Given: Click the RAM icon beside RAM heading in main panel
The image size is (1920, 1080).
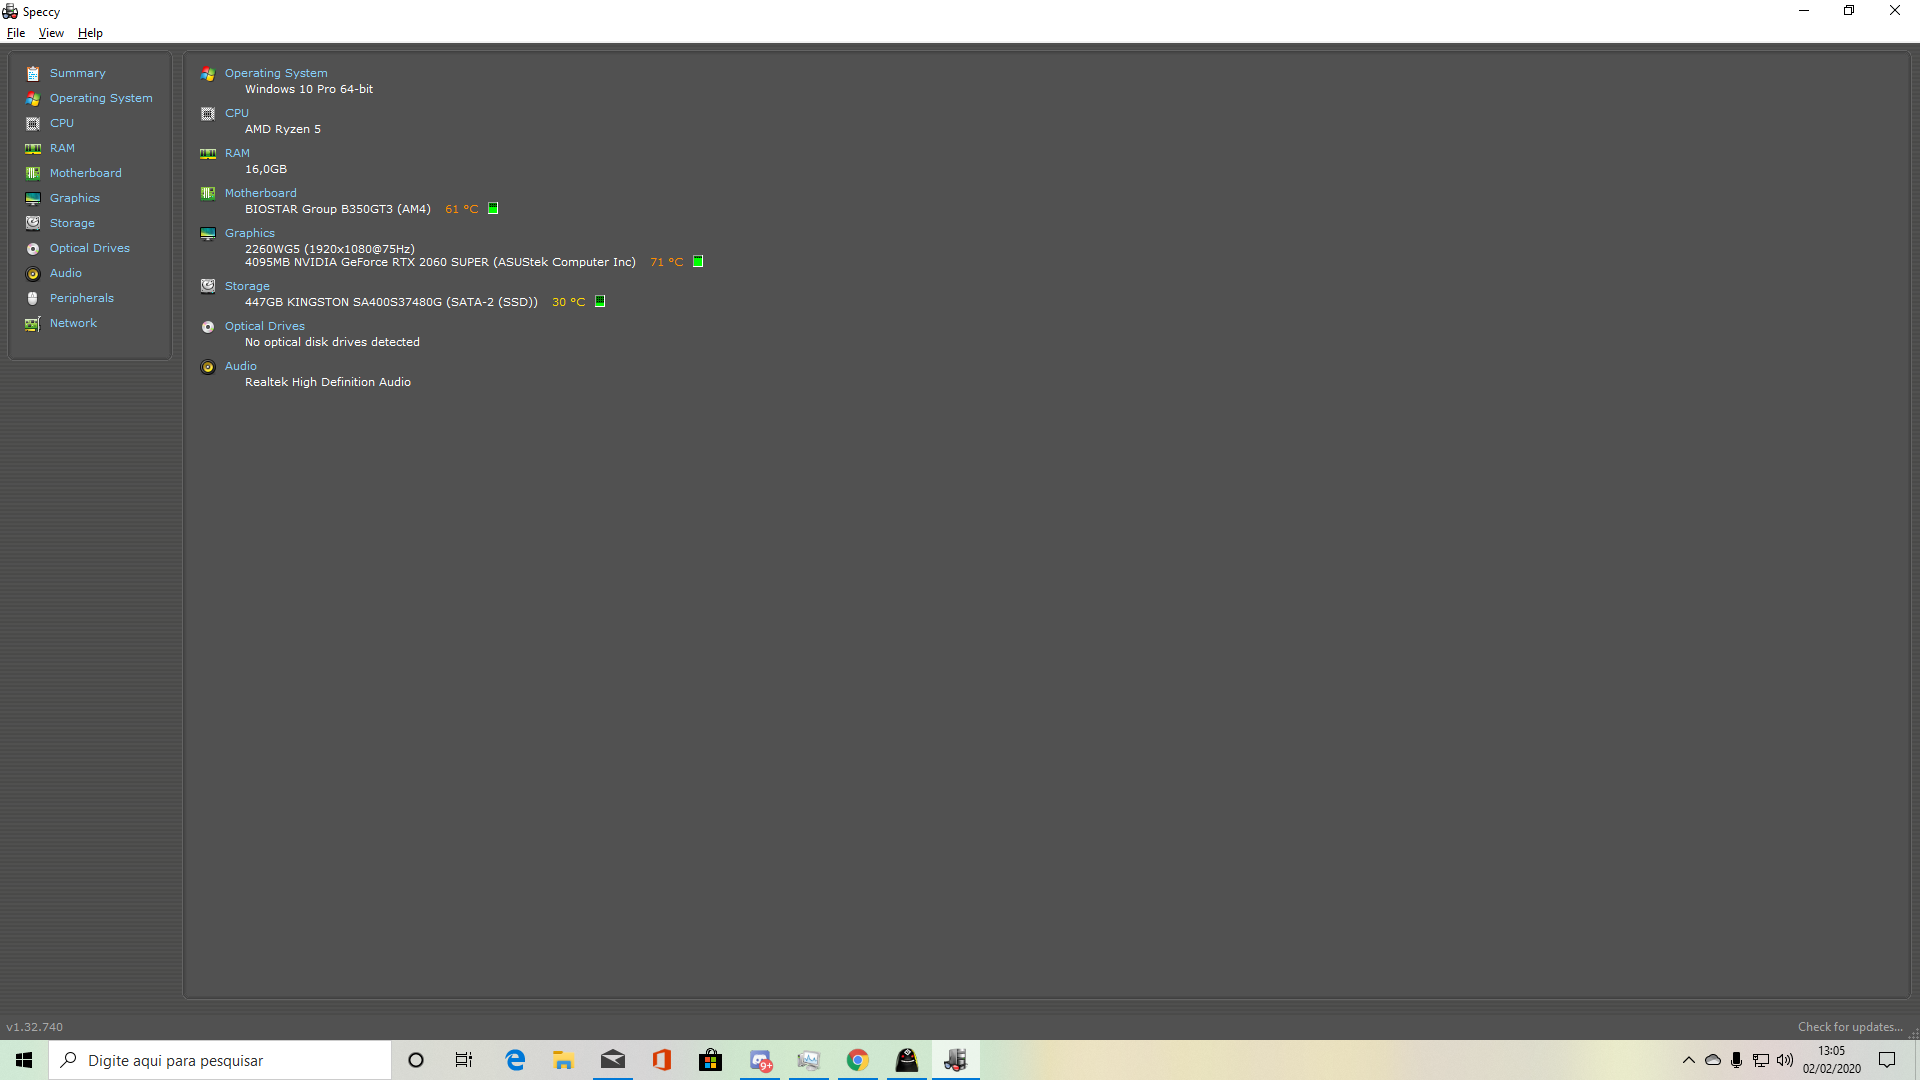Looking at the screenshot, I should [208, 154].
